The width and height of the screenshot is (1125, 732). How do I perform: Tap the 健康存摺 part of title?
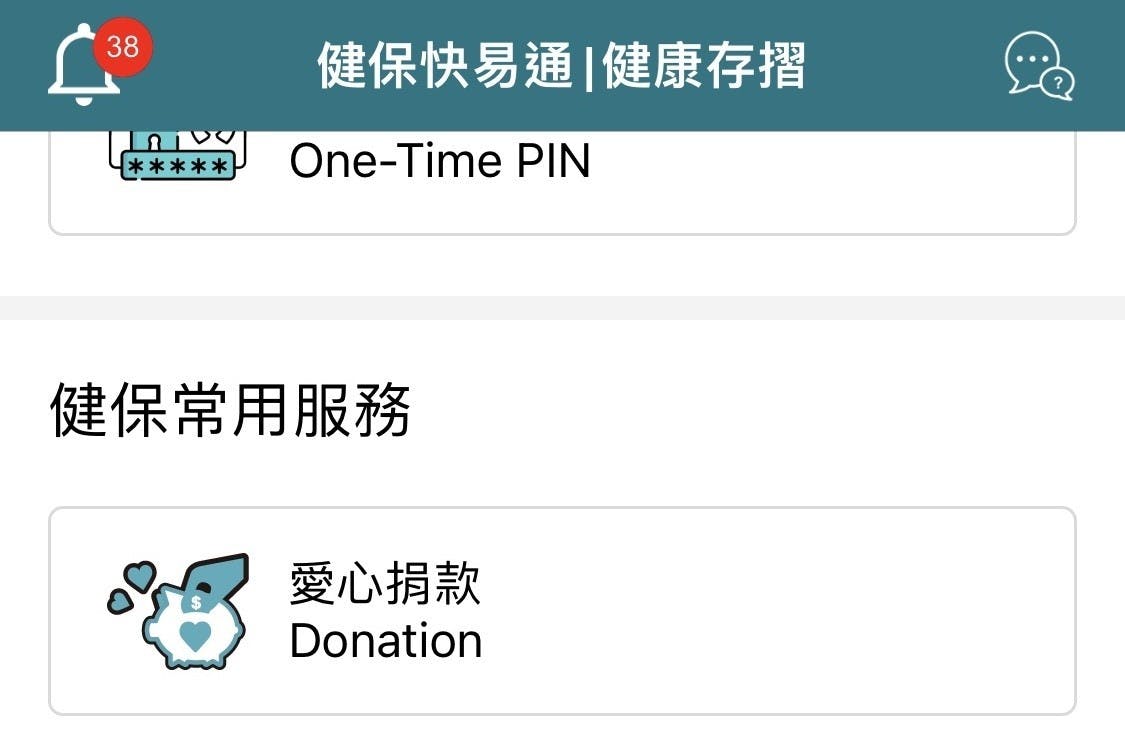tap(704, 65)
